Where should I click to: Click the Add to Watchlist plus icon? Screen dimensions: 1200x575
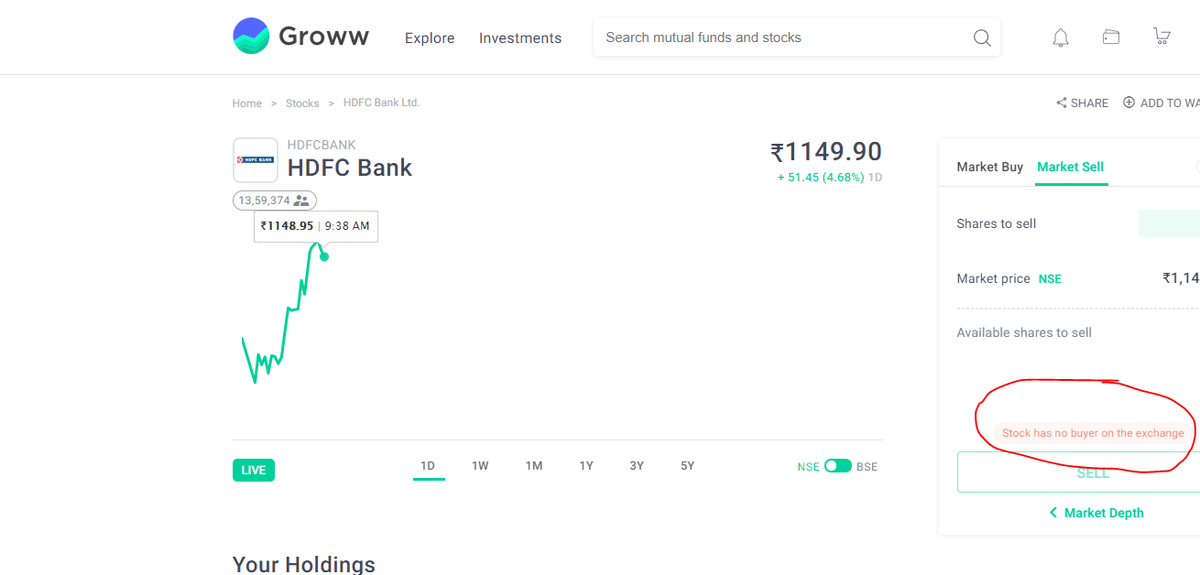1129,102
